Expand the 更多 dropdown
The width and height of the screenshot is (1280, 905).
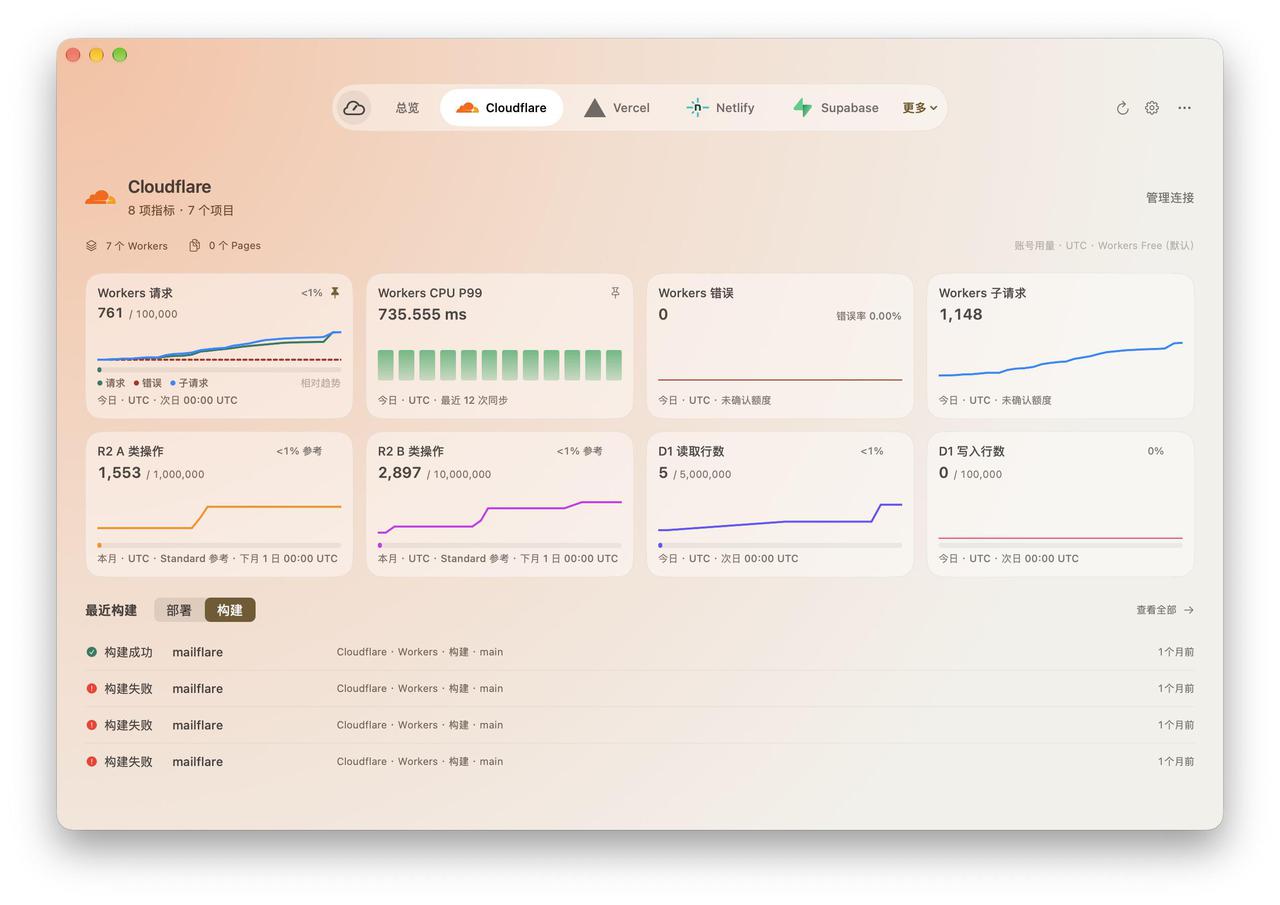click(x=920, y=108)
